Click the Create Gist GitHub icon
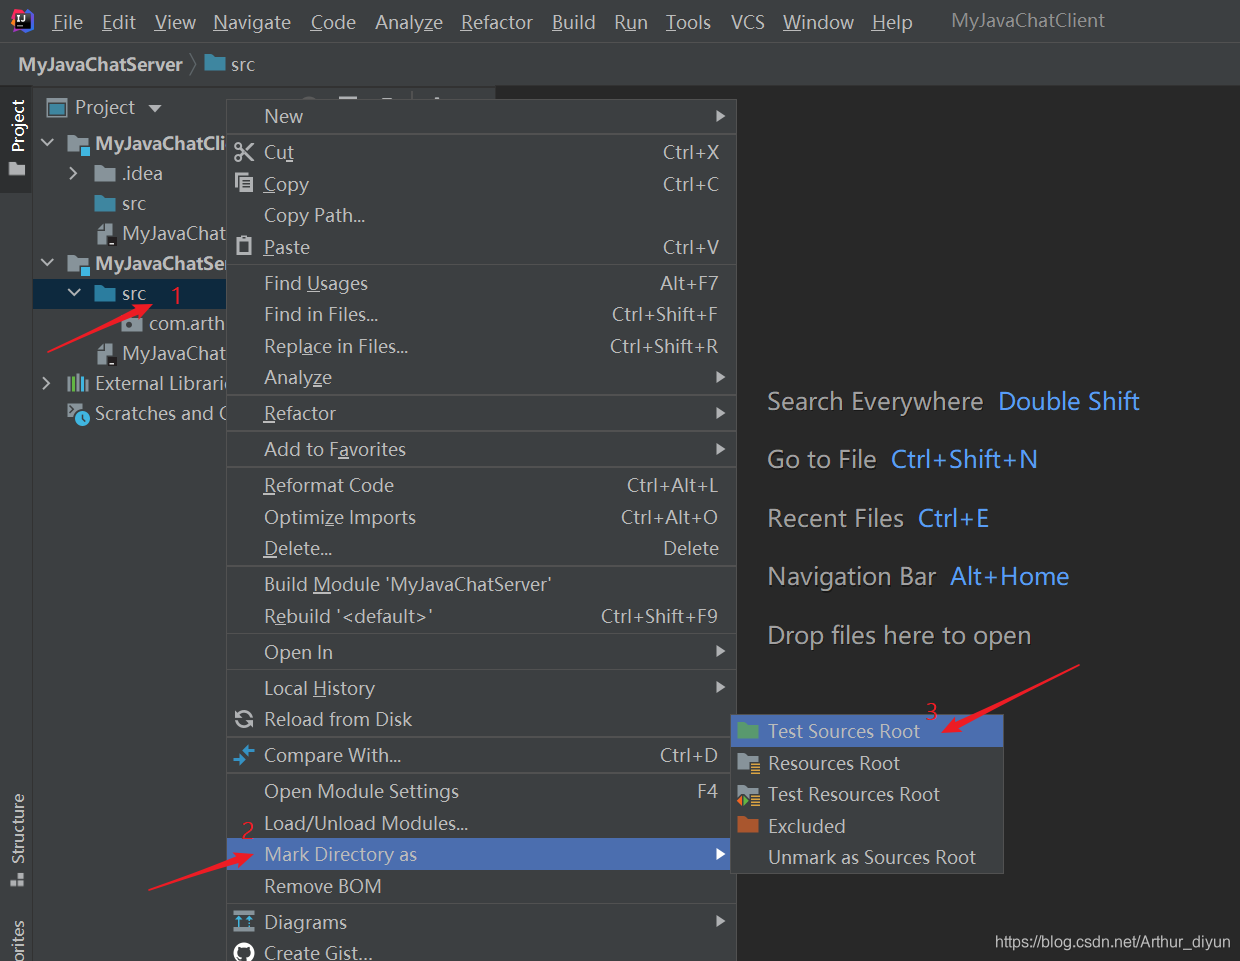The image size is (1240, 961). (x=244, y=952)
